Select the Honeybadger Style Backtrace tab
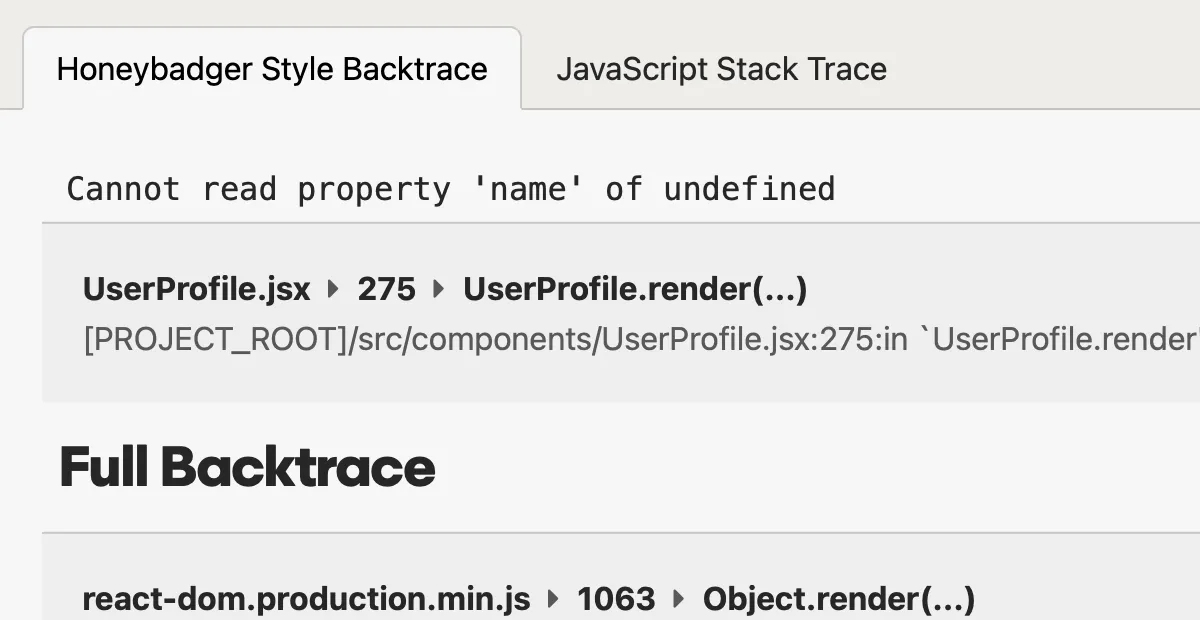1200x620 pixels. point(272,69)
